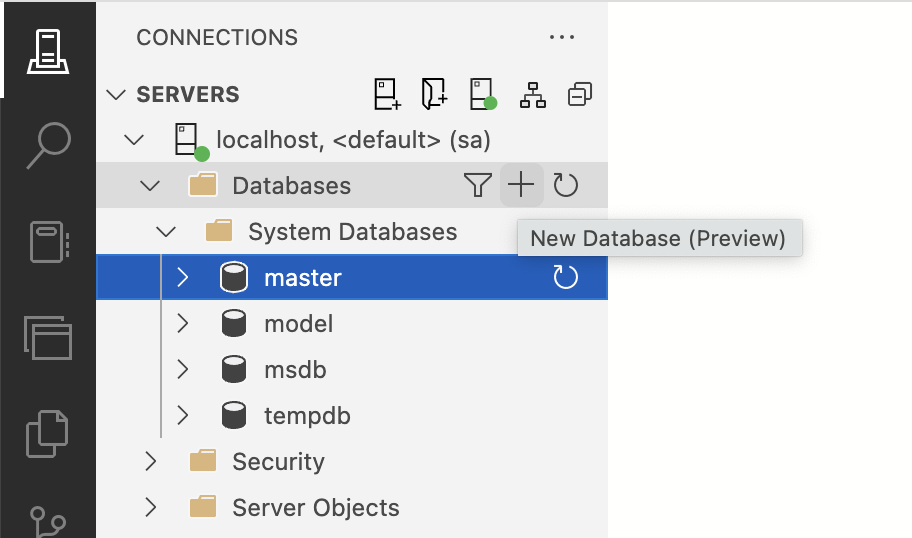Viewport: 912px width, 538px height.
Task: Click the Server Objects folder icon
Action: (203, 506)
